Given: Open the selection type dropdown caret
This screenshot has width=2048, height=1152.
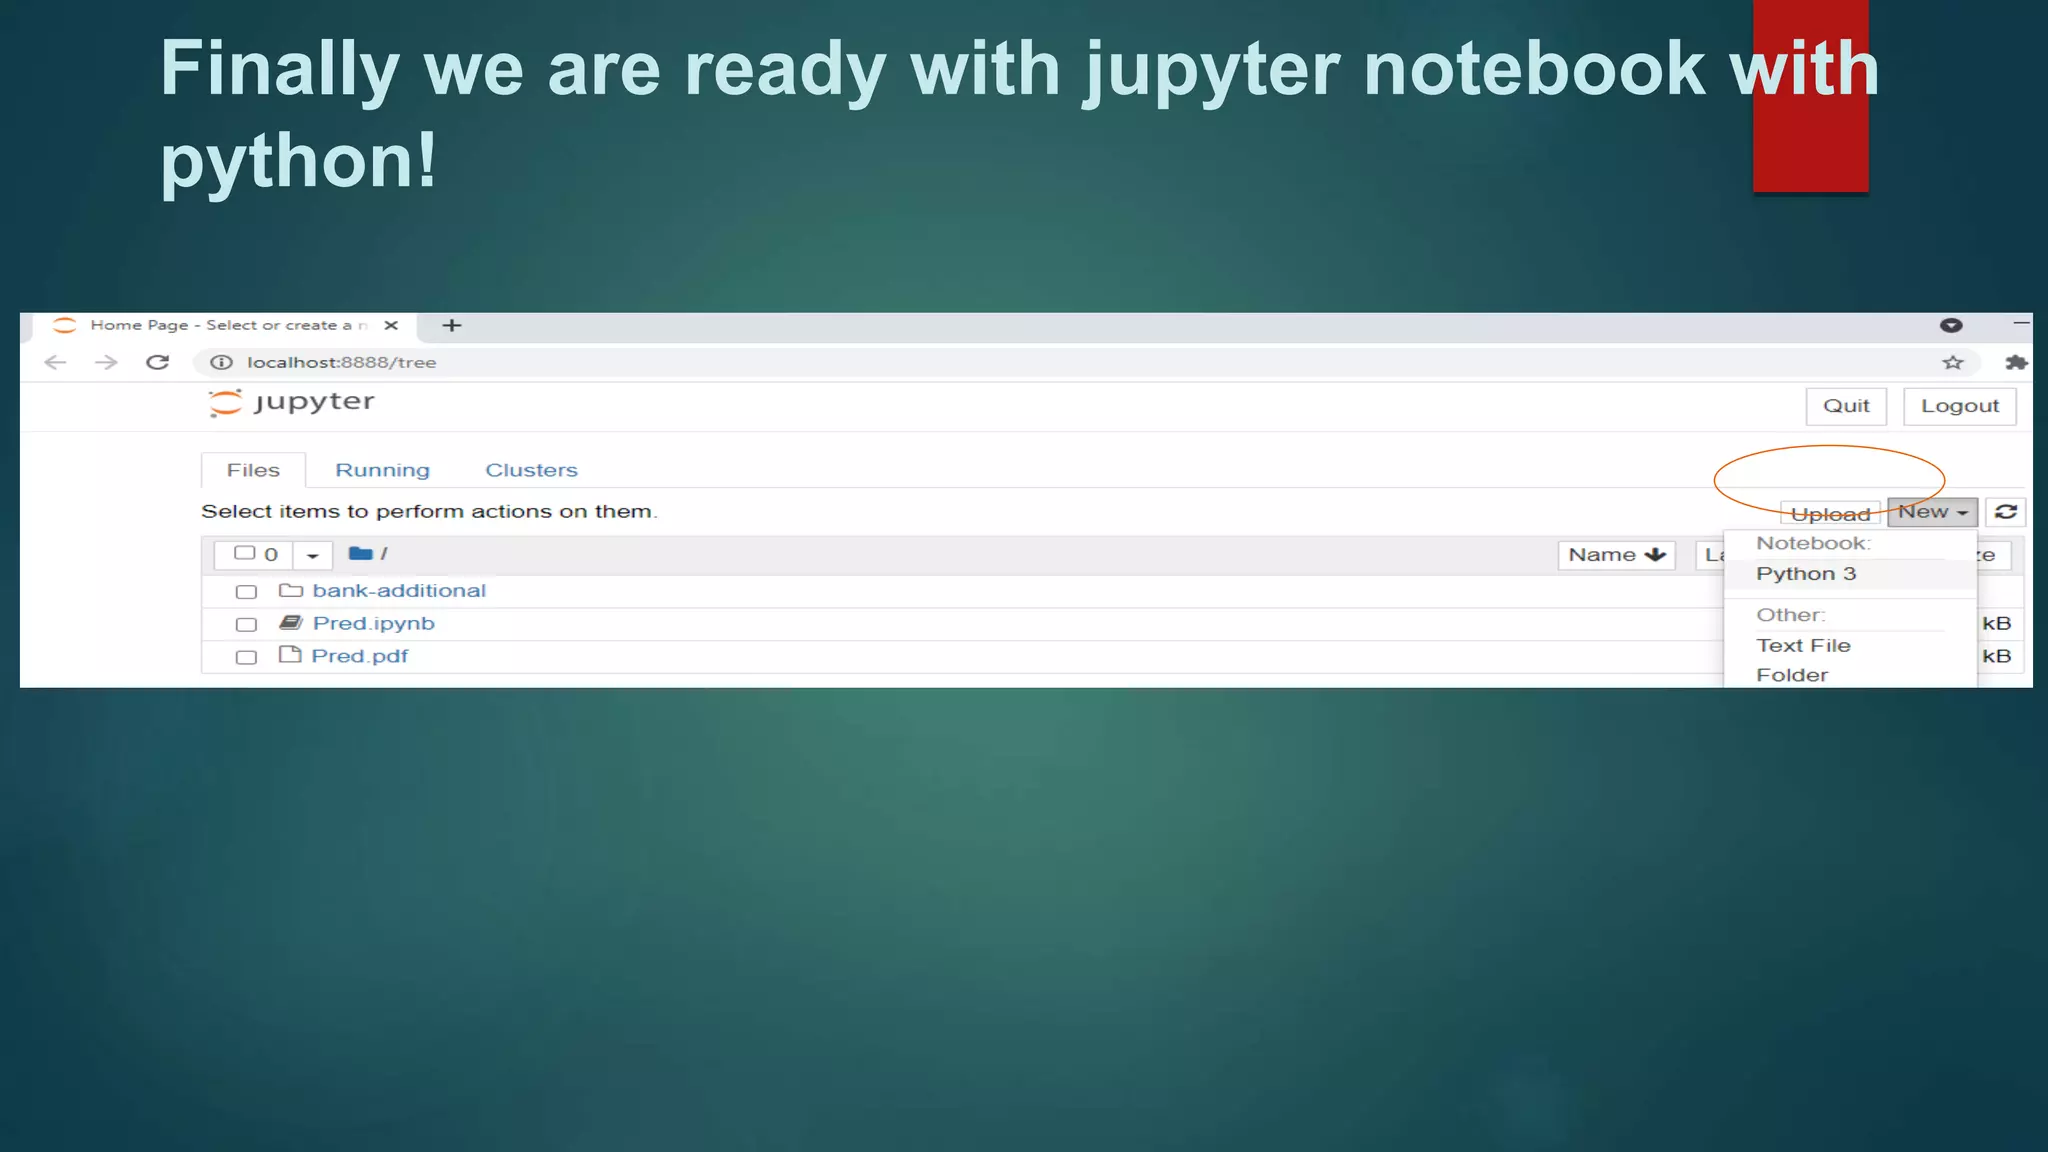Looking at the screenshot, I should click(312, 555).
